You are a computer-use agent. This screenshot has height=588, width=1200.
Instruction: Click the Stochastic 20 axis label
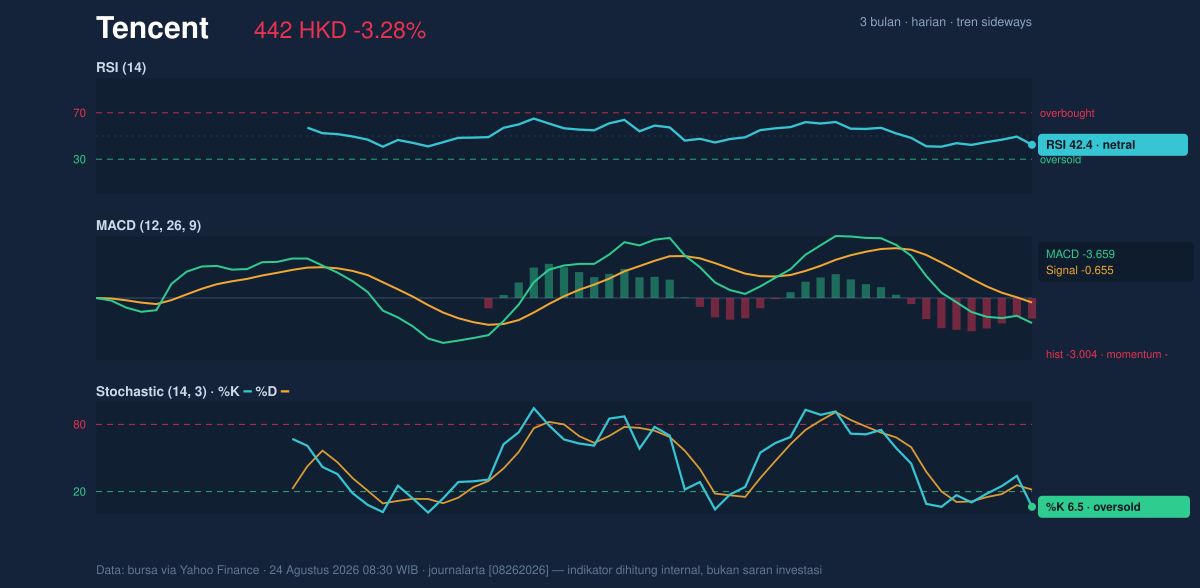79,492
